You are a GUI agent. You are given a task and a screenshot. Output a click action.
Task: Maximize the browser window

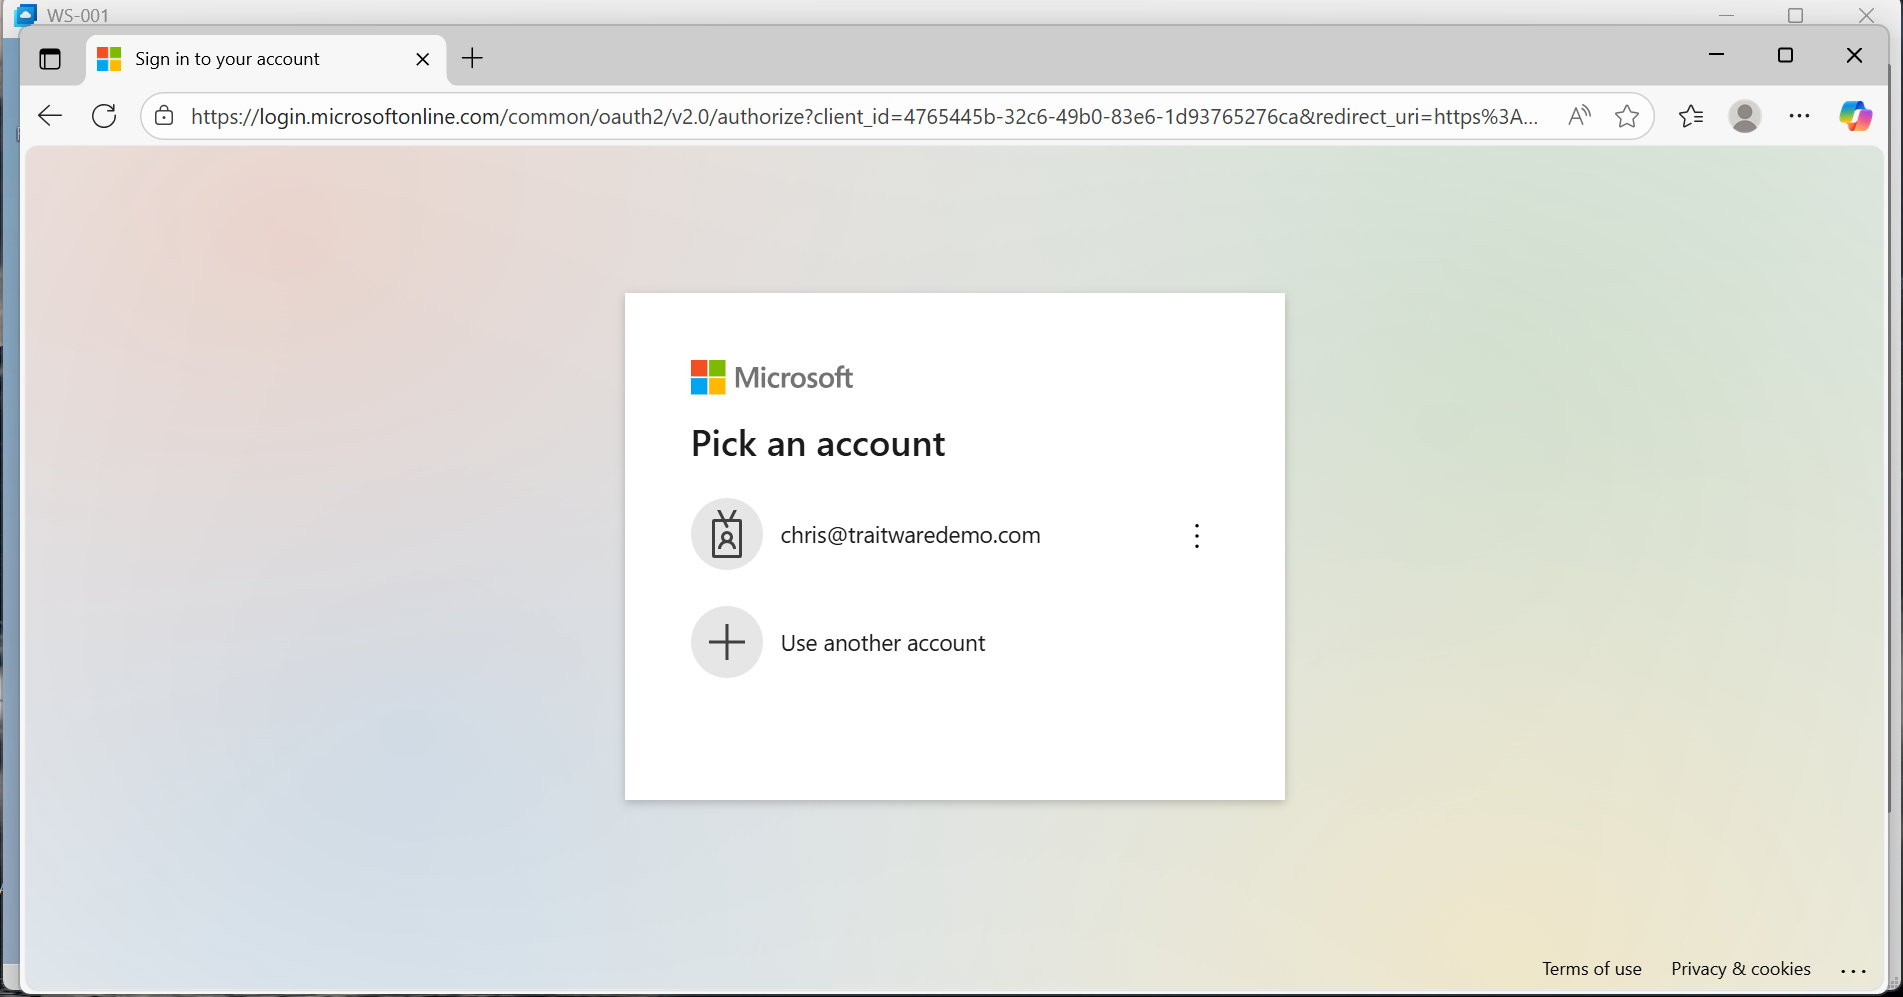coord(1786,55)
